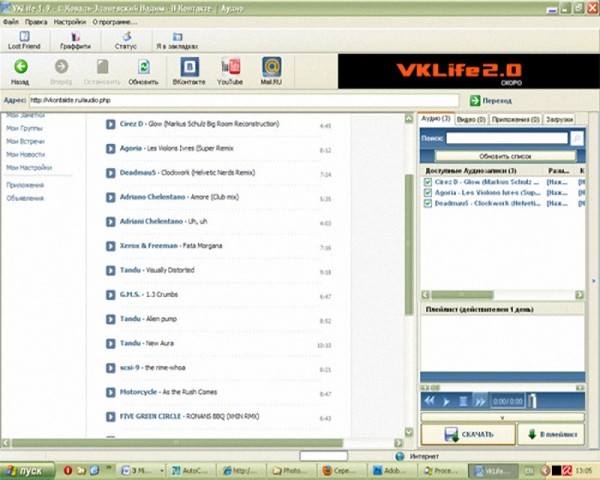The image size is (600, 480).
Task: Uncheck Deadmau5 - Clockwork in audio list
Action: pyautogui.click(x=428, y=204)
